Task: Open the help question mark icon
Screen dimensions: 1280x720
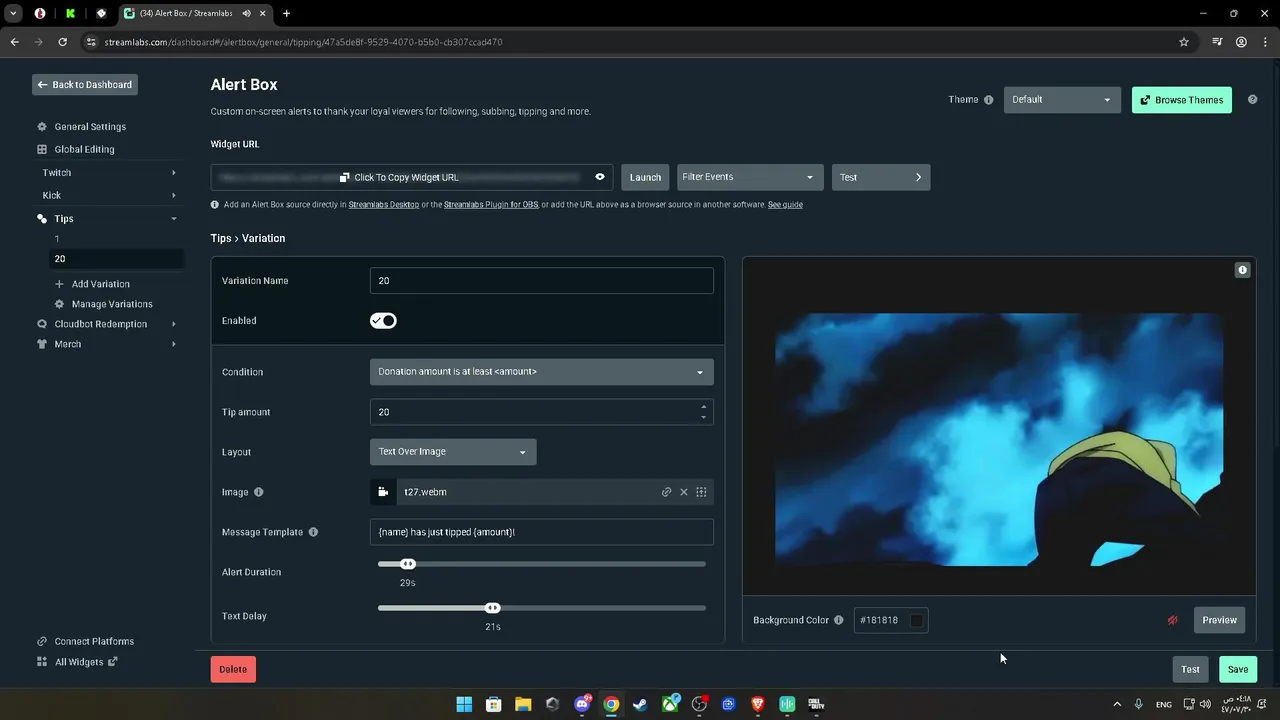Action: pyautogui.click(x=1252, y=100)
